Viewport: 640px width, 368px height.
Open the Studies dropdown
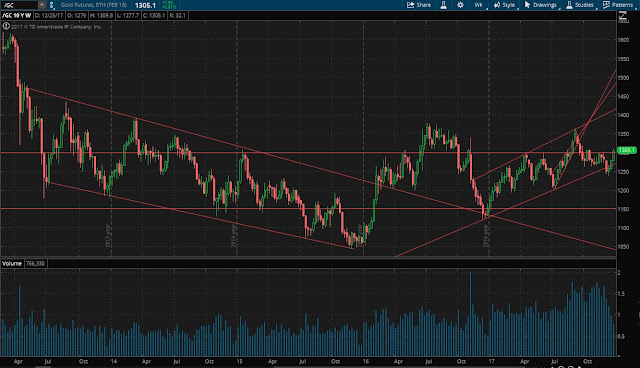point(580,5)
